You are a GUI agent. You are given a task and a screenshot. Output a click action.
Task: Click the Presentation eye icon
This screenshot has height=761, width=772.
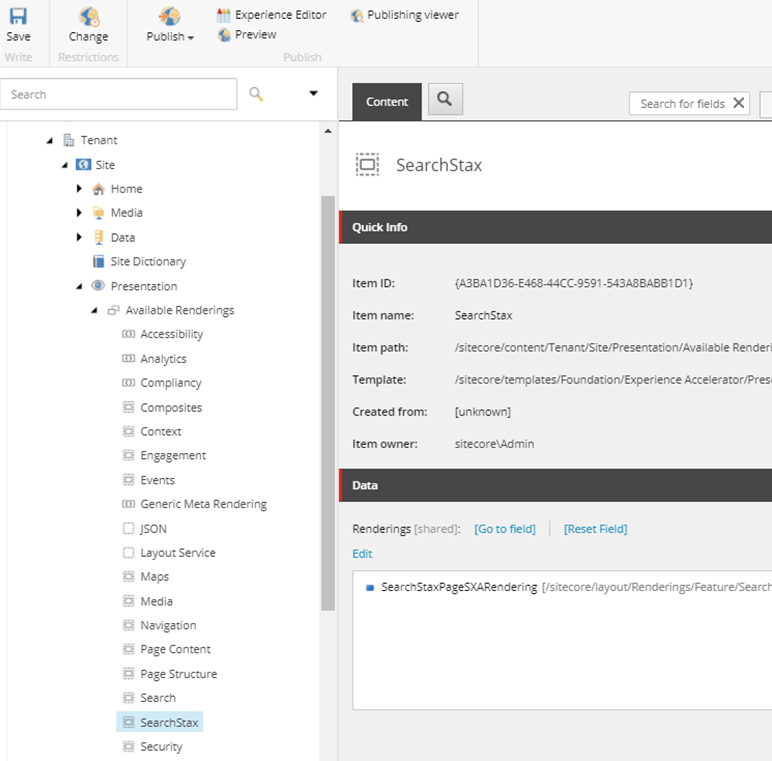tap(98, 285)
